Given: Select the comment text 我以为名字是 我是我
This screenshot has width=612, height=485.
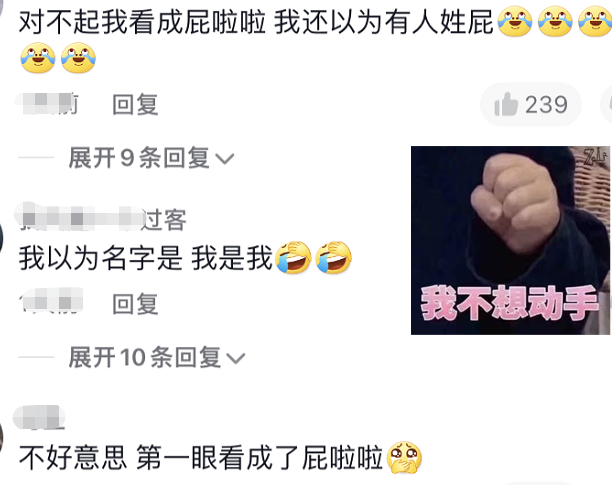Looking at the screenshot, I should 145,258.
